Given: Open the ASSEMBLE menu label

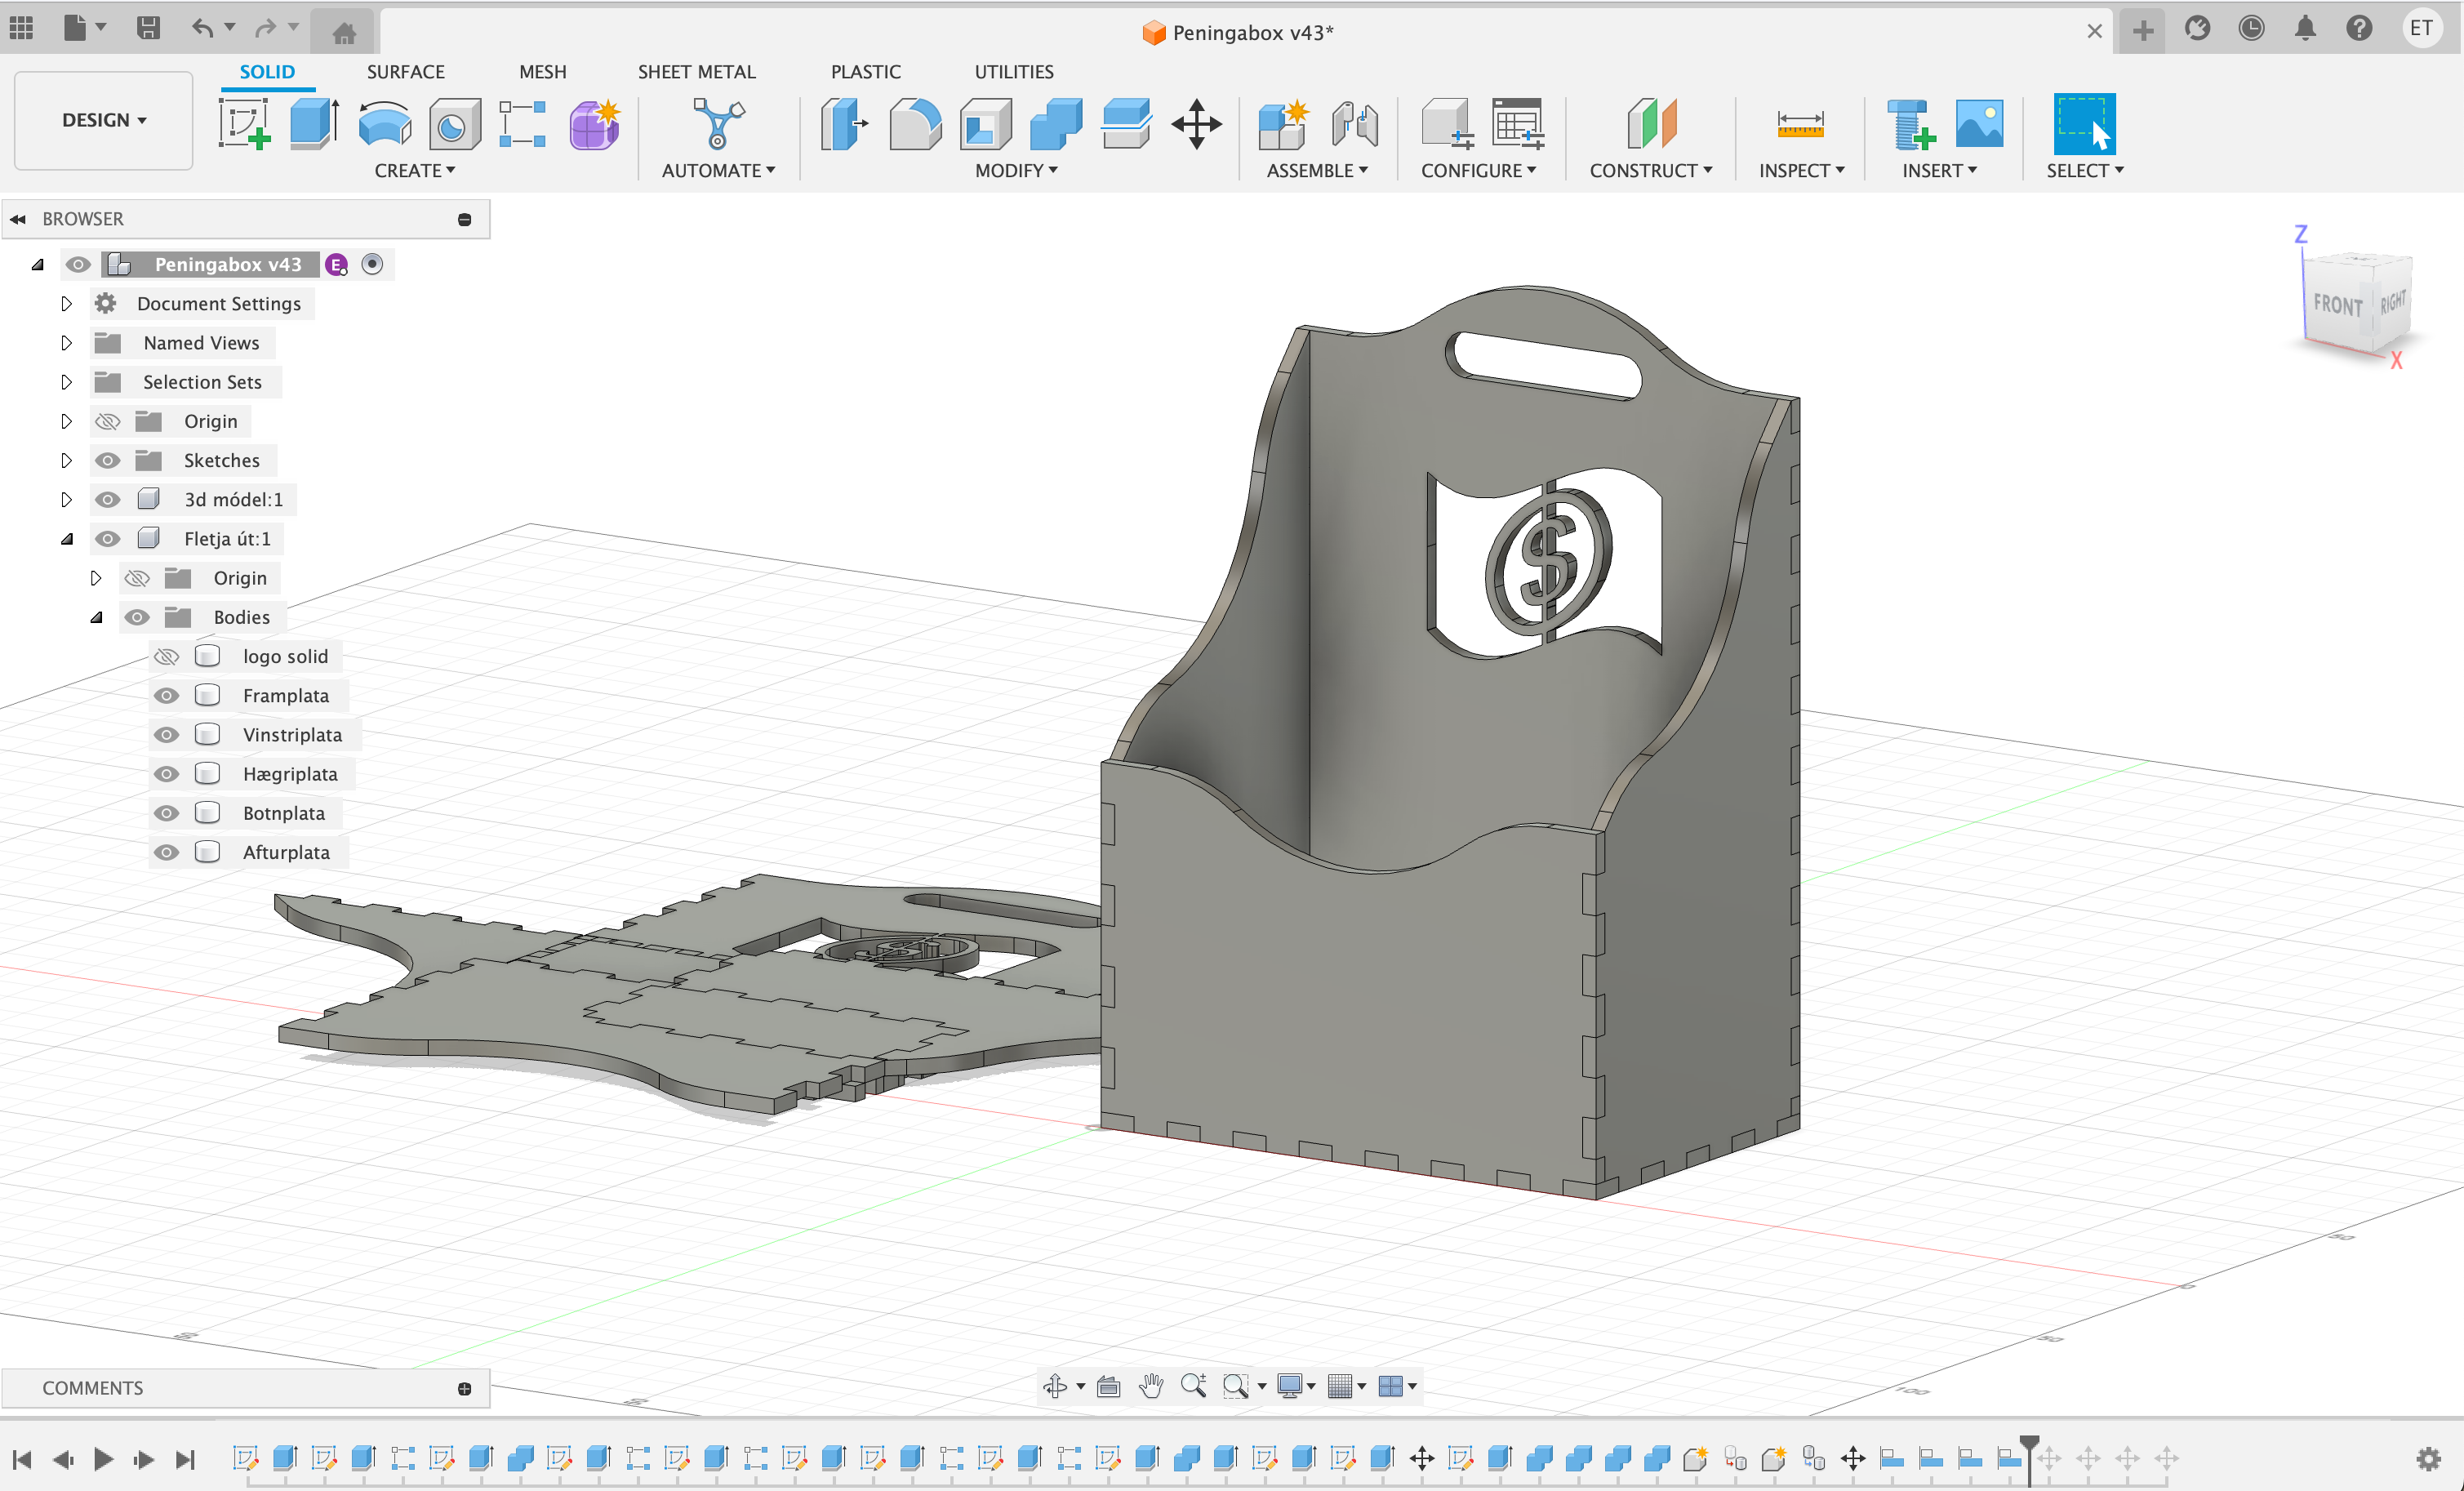Looking at the screenshot, I should pos(1316,171).
